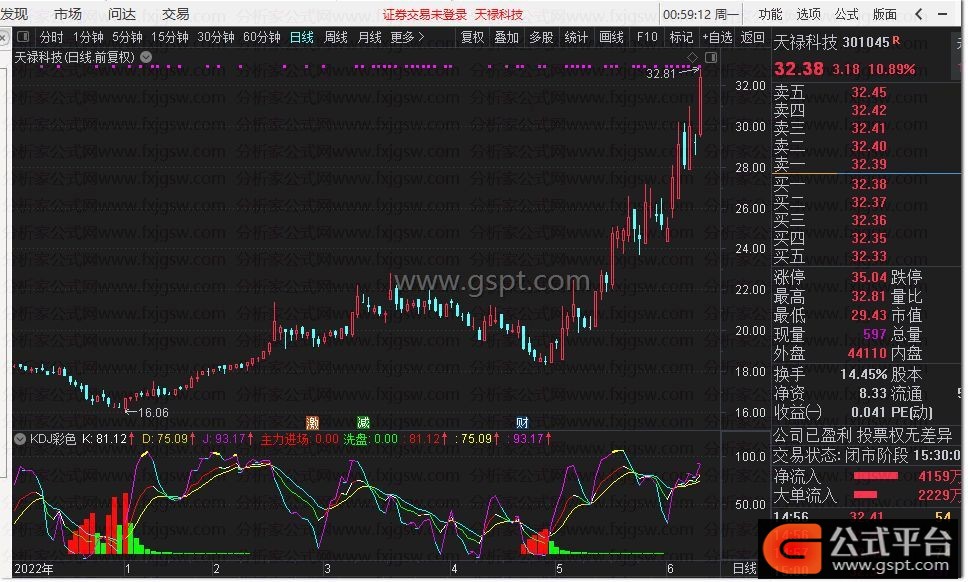Click the back arrow icon in title bar
This screenshot has width=968, height=582.
[919, 14]
